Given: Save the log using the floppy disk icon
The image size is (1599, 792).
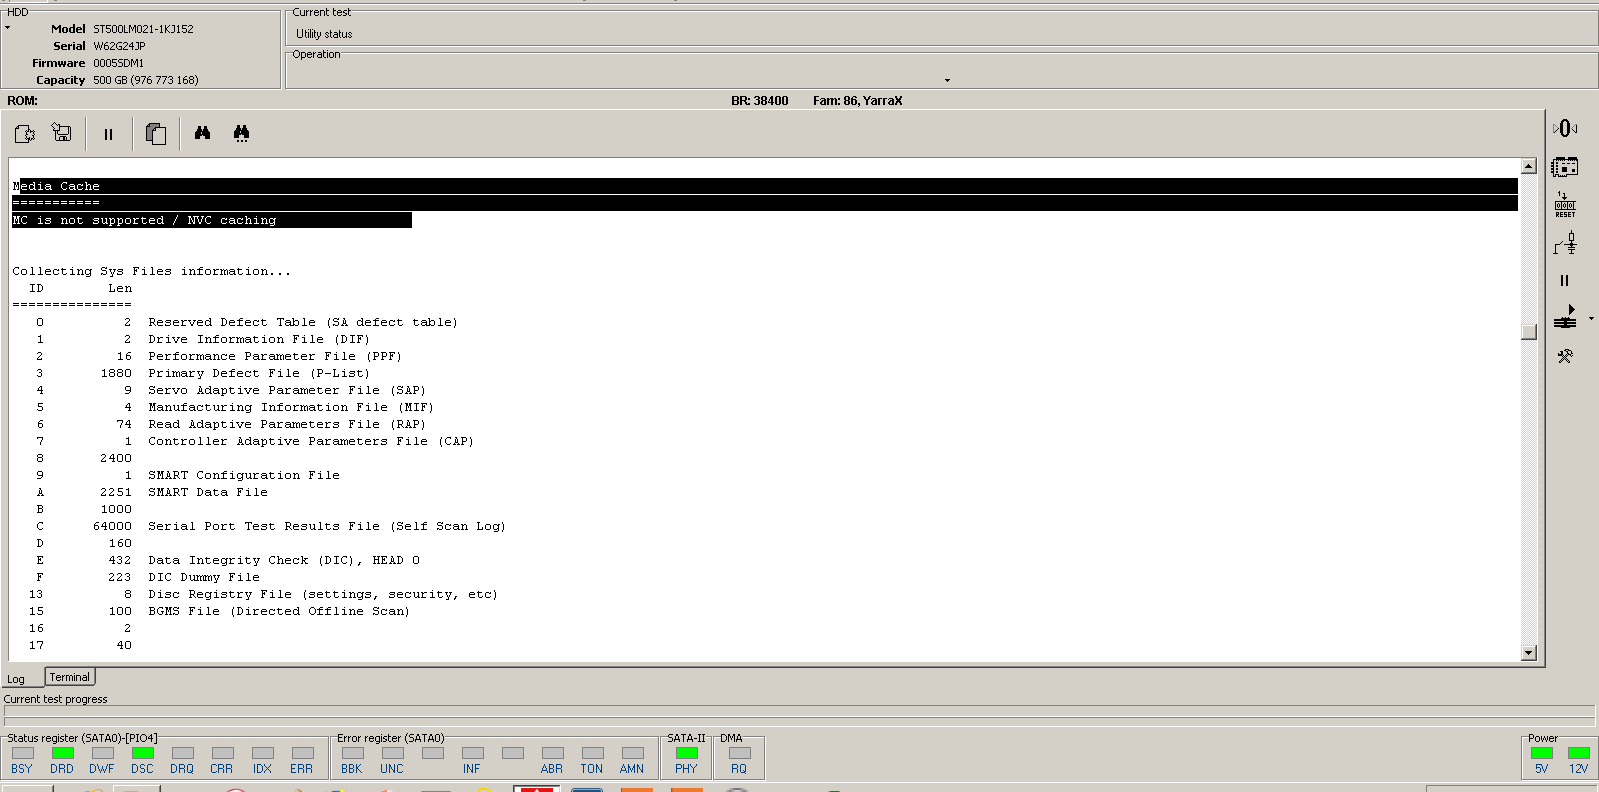Looking at the screenshot, I should pos(62,133).
